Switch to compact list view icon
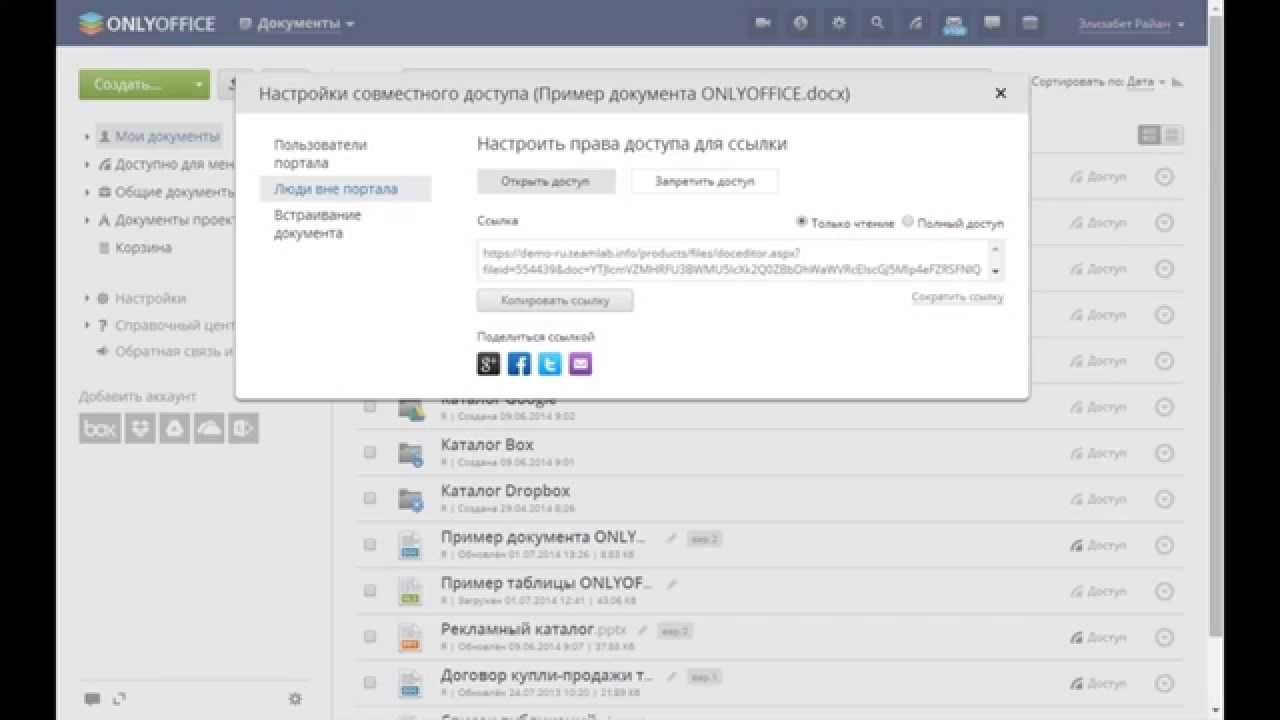The height and width of the screenshot is (720, 1280). (x=1150, y=135)
